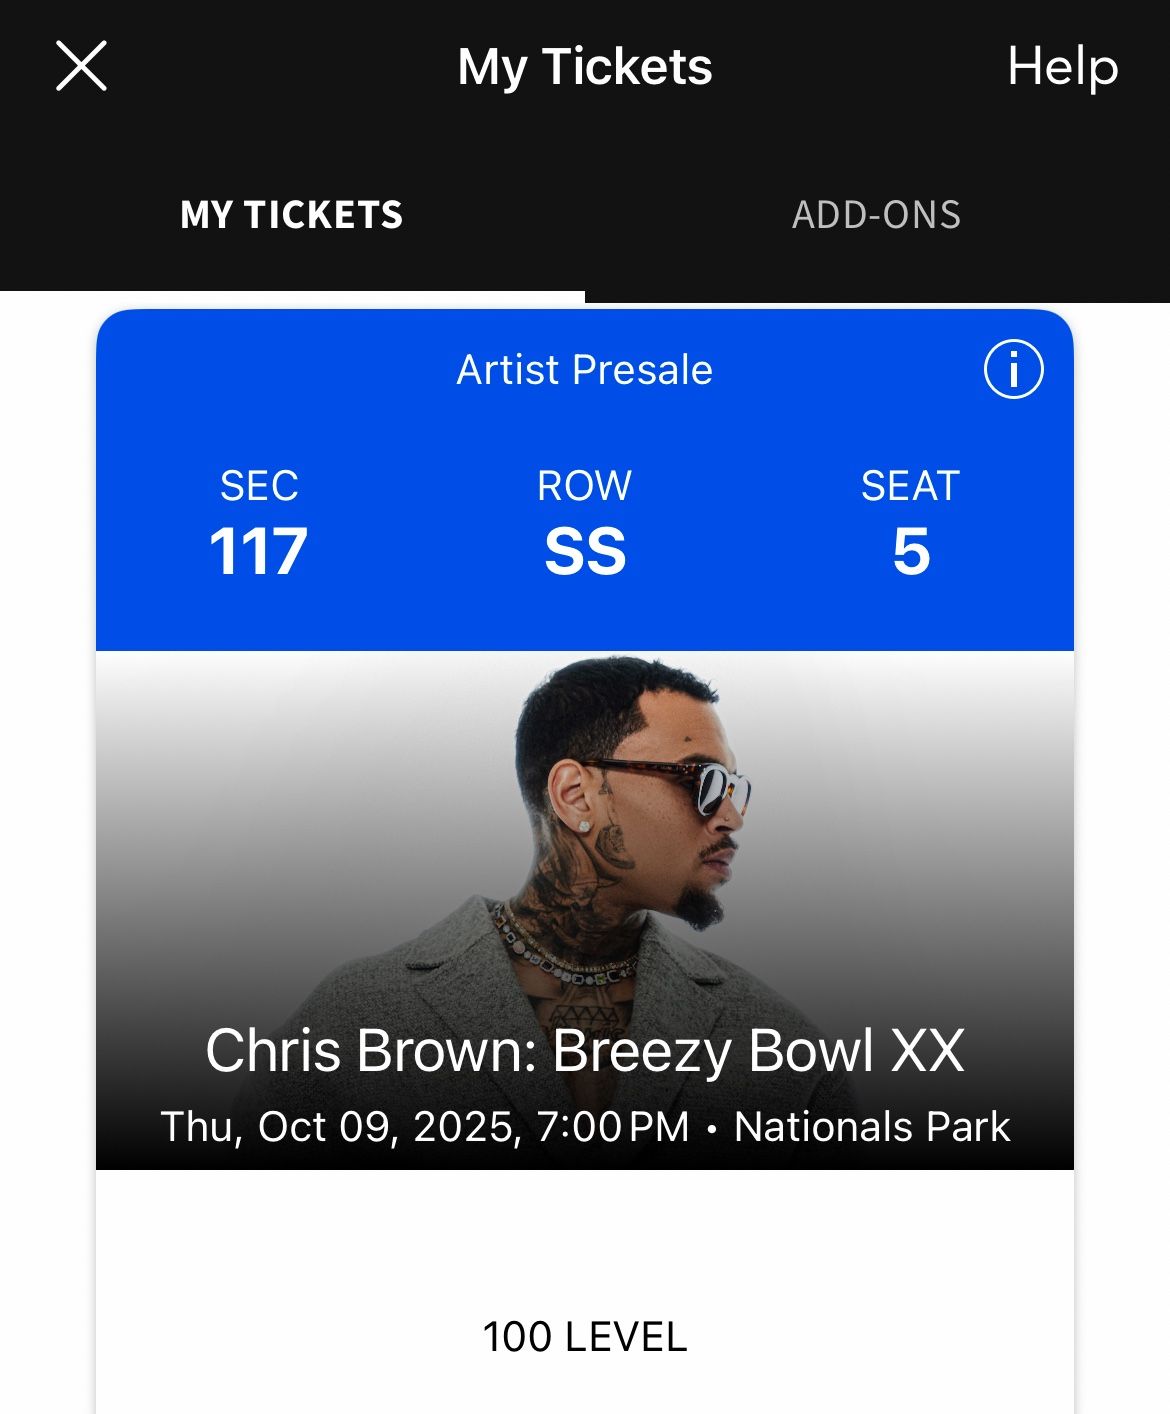1170x1414 pixels.
Task: Tap the SEAT label
Action: (x=910, y=486)
